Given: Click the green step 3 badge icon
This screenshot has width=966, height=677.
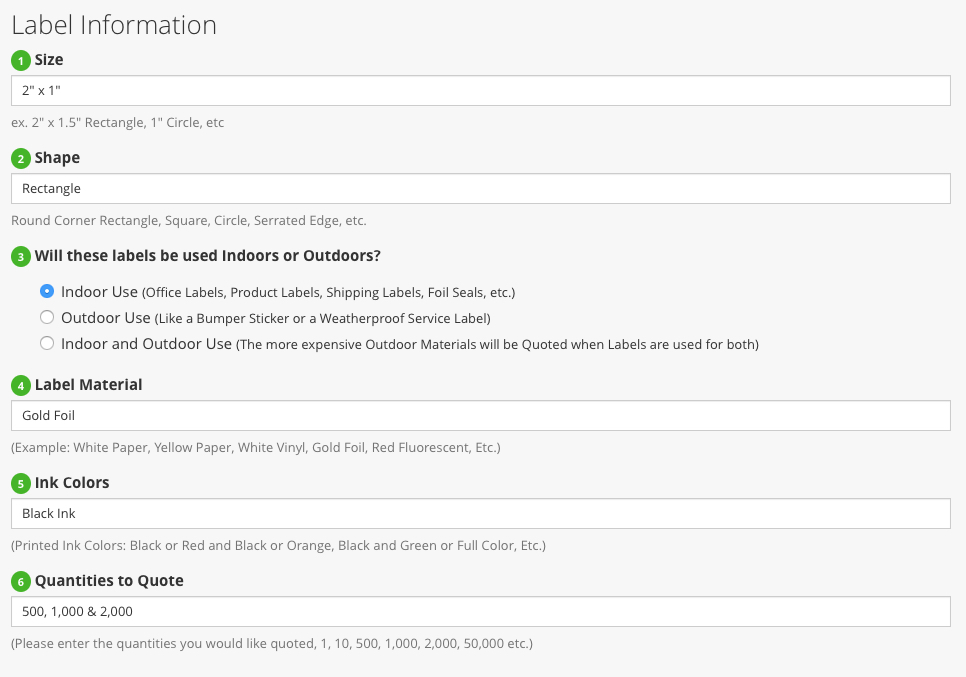Looking at the screenshot, I should (x=21, y=257).
